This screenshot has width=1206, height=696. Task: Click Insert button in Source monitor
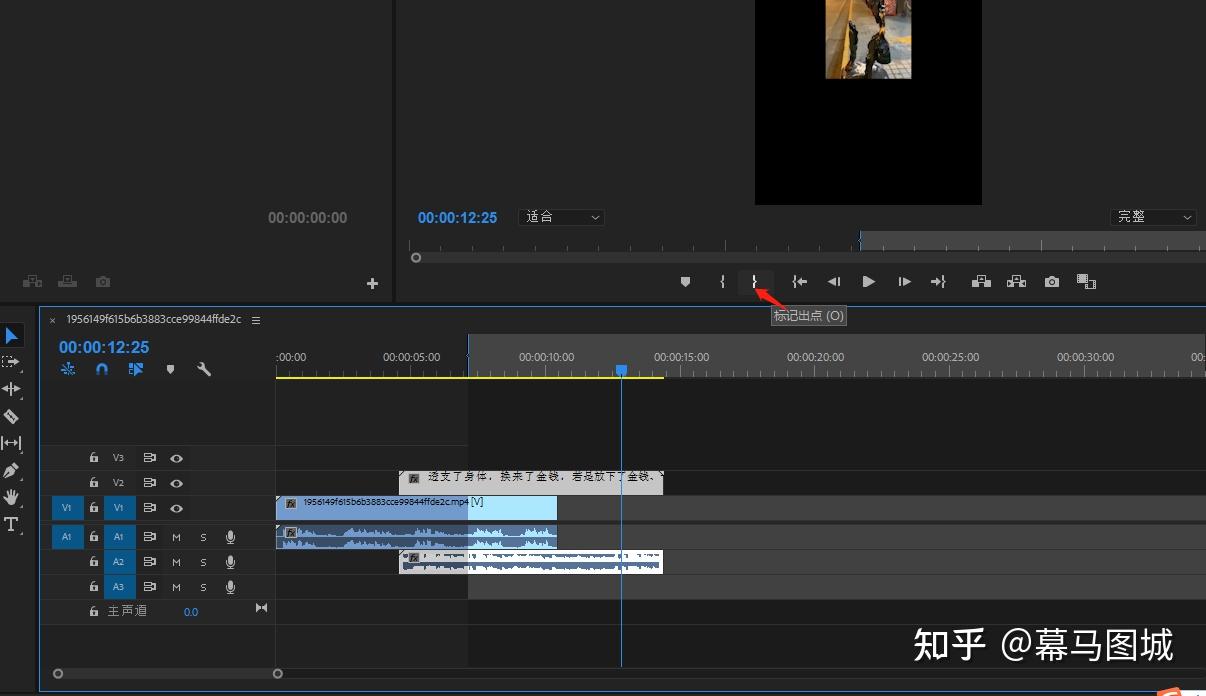pos(32,282)
